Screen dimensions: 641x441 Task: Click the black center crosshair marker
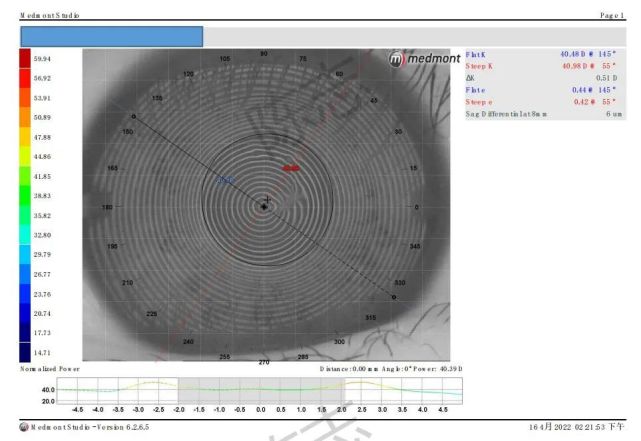pyautogui.click(x=264, y=206)
